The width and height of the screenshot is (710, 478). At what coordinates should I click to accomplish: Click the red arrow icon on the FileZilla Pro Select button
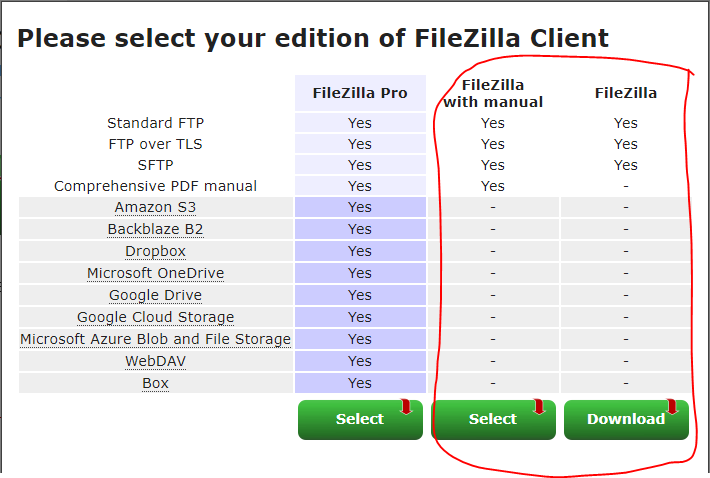406,406
